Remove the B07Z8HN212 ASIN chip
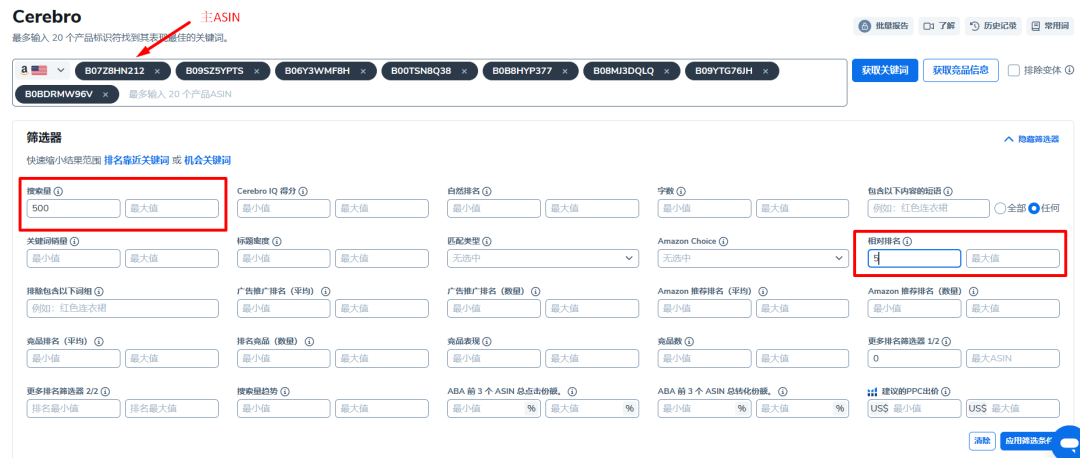The width and height of the screenshot is (1080, 458). click(157, 71)
